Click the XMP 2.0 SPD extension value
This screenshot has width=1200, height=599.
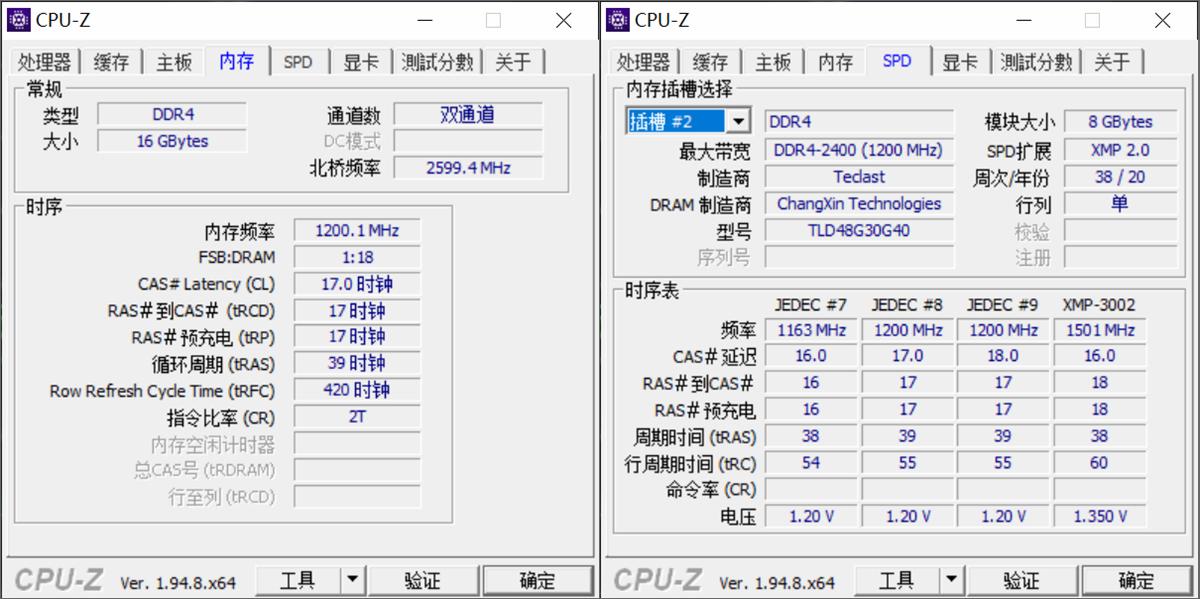(x=1121, y=150)
